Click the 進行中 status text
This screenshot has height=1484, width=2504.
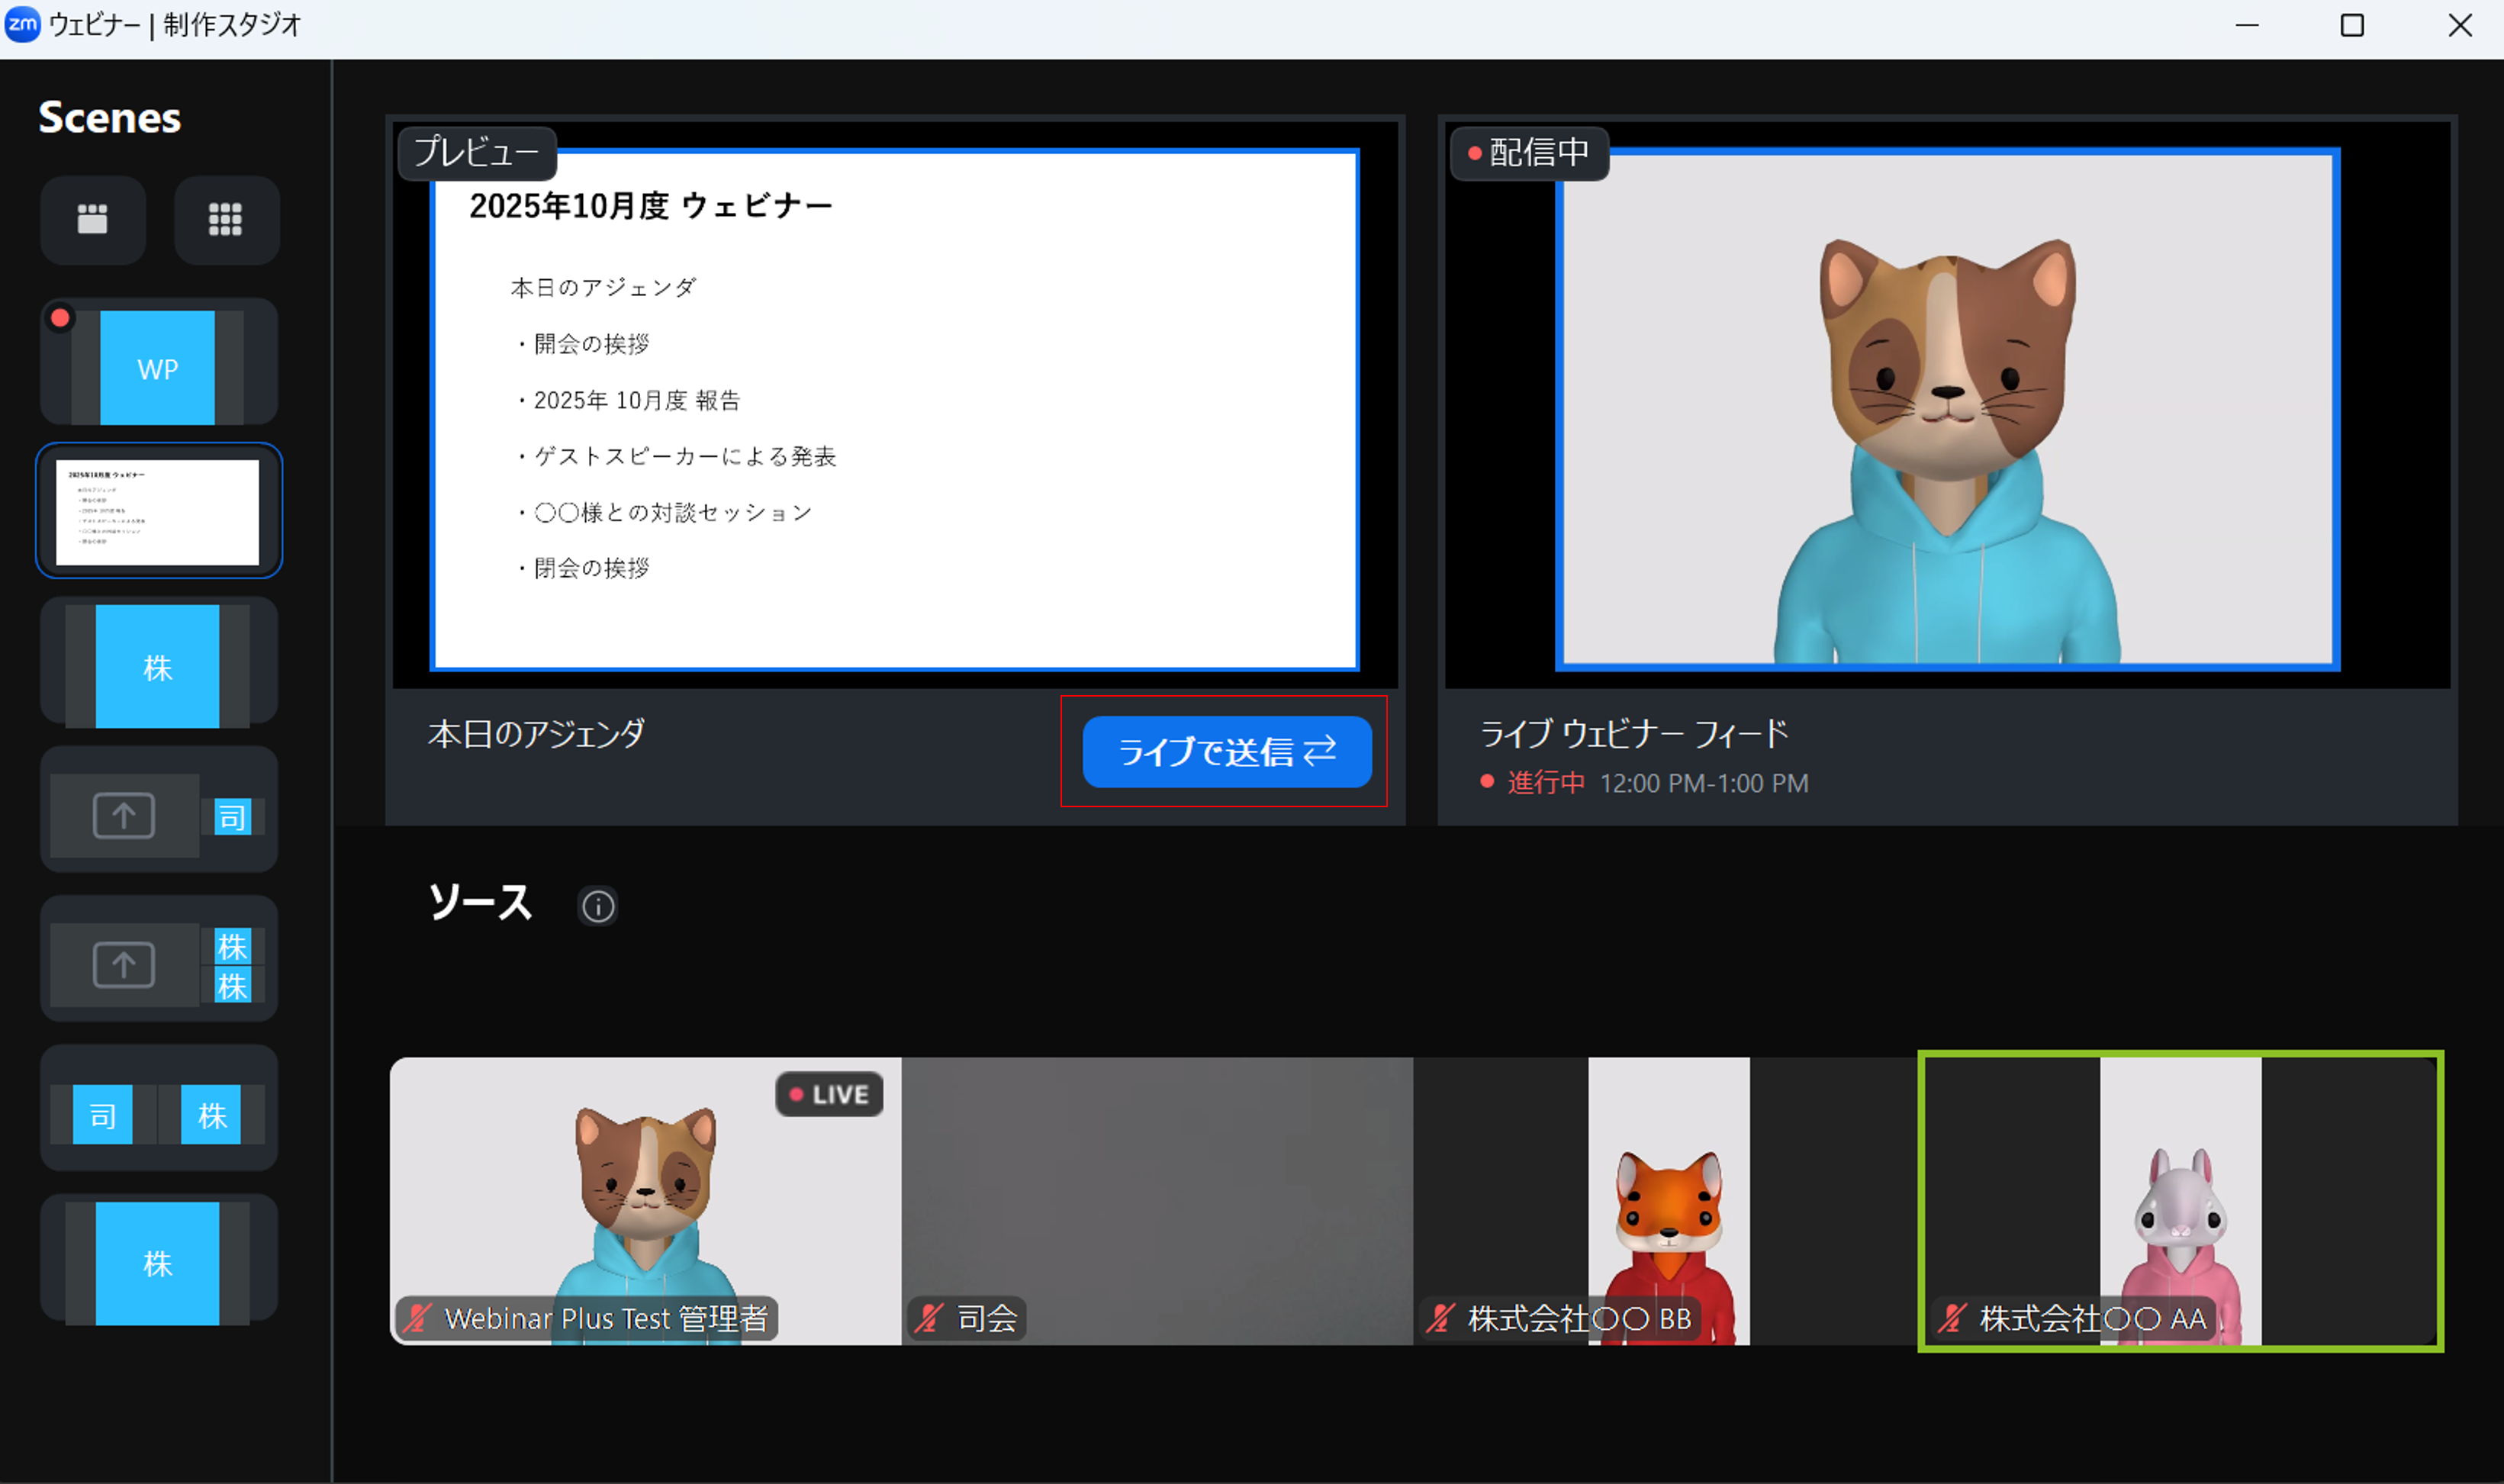coord(1546,783)
